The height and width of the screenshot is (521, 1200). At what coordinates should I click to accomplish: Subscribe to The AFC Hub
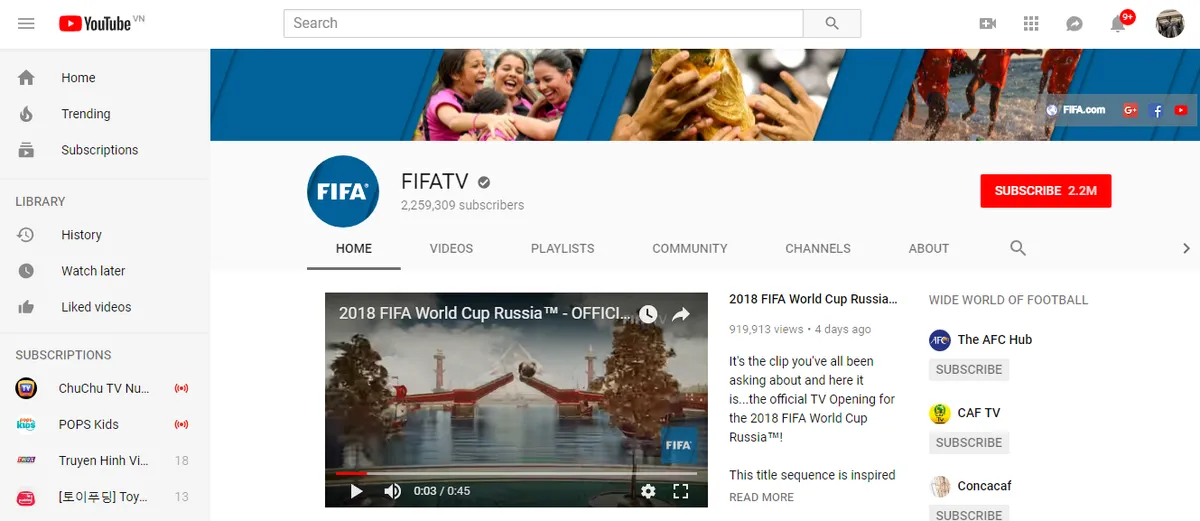pos(969,369)
